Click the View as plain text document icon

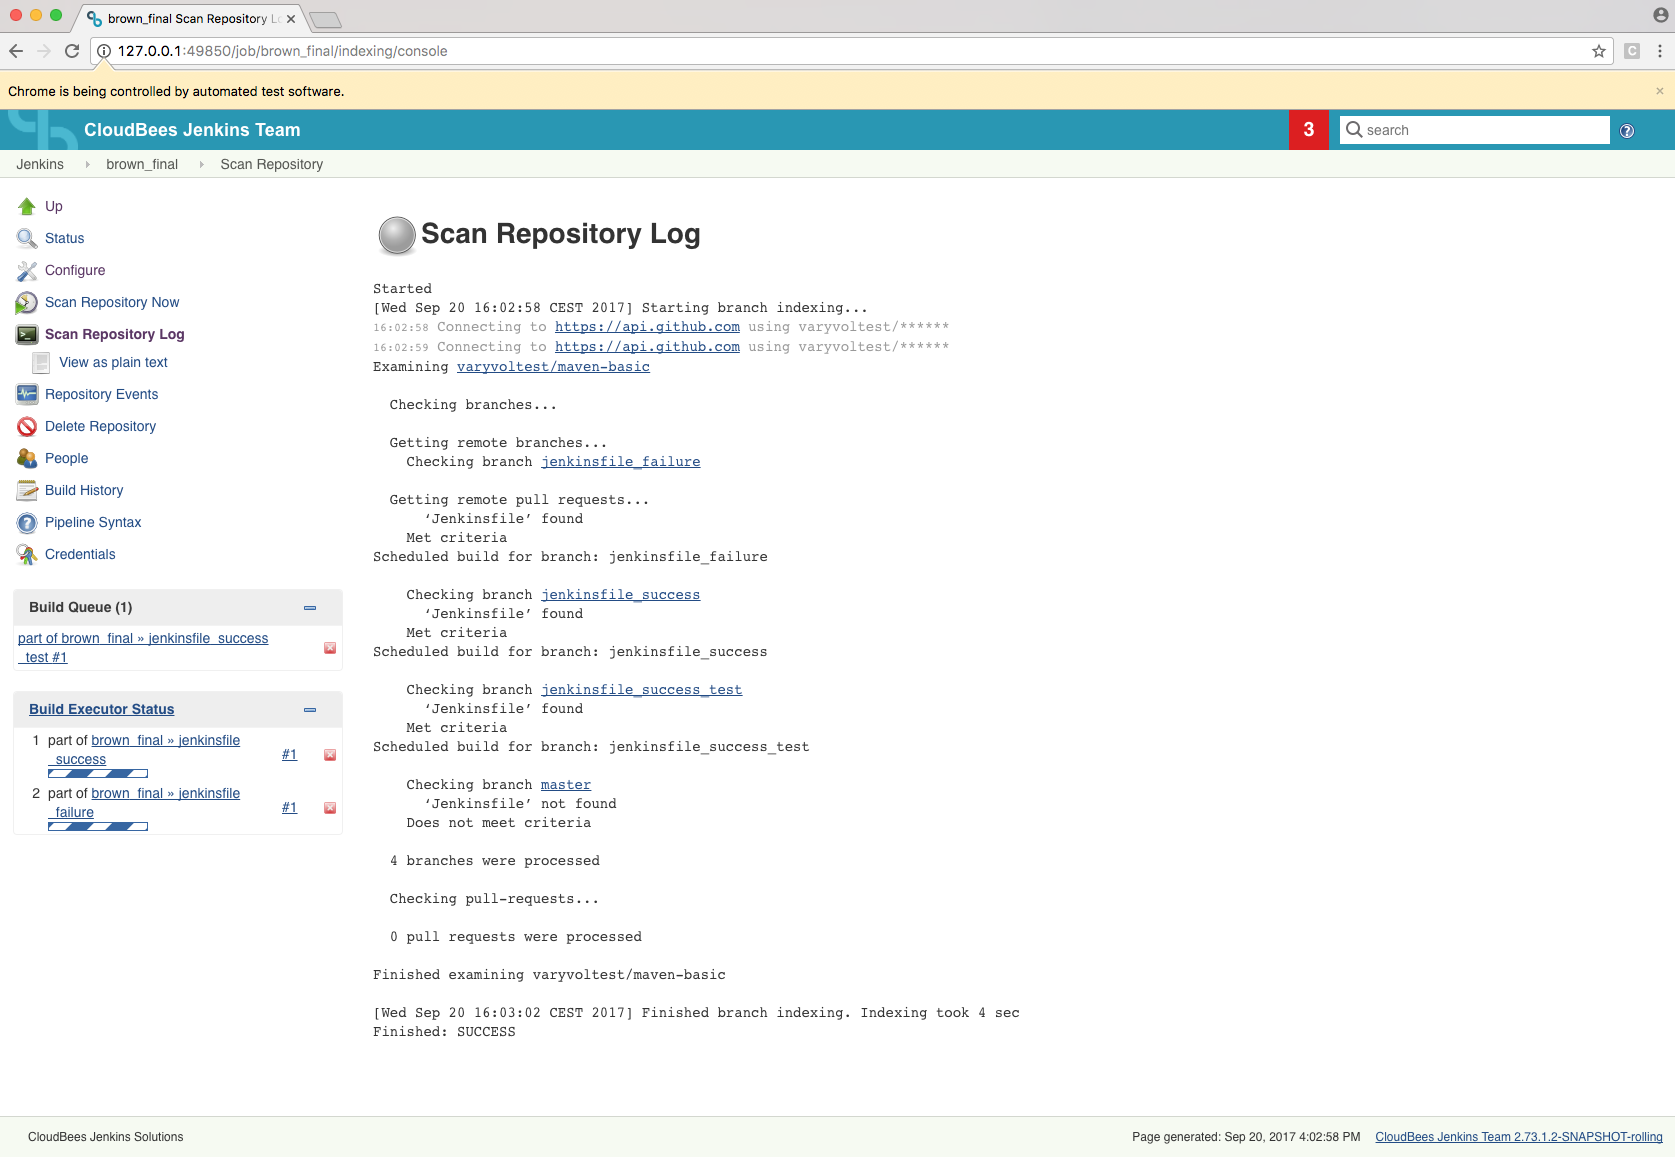tap(41, 362)
